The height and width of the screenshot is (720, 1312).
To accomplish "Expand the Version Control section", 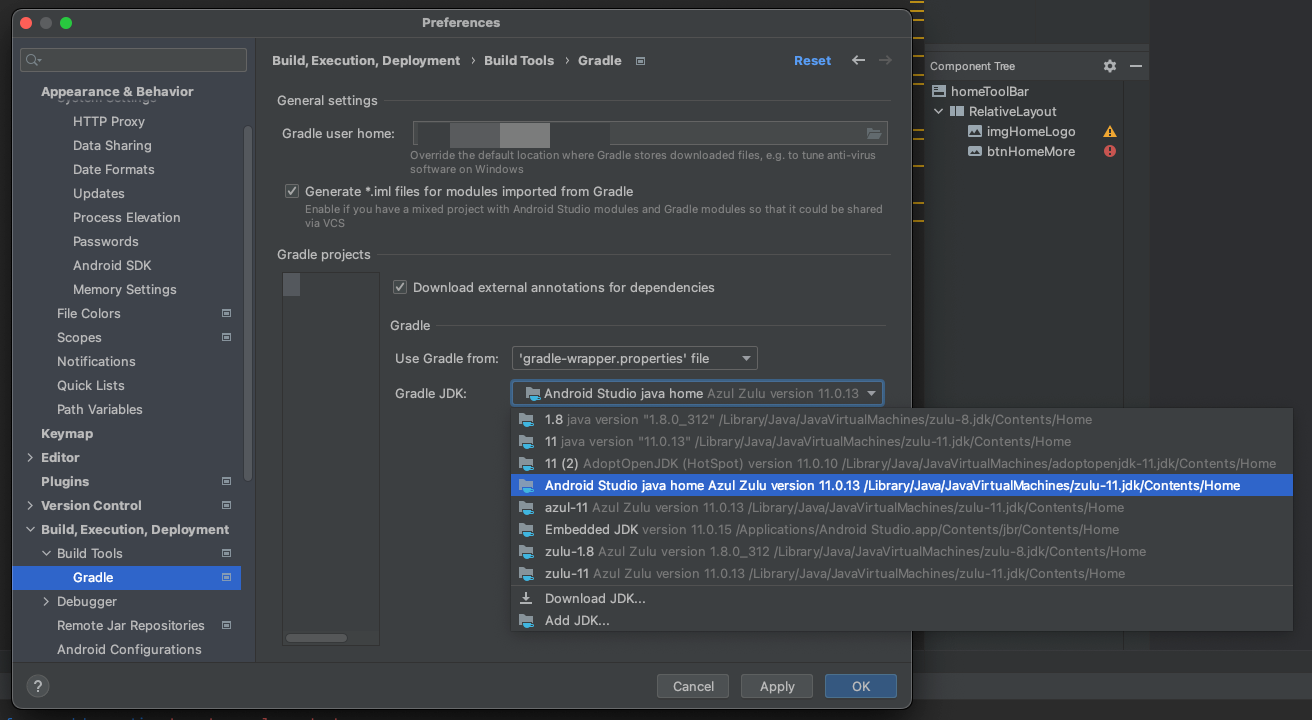I will pos(30,506).
